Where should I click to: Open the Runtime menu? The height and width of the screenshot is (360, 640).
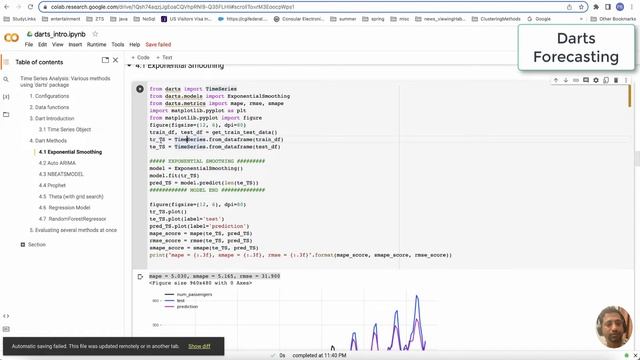pos(96,44)
